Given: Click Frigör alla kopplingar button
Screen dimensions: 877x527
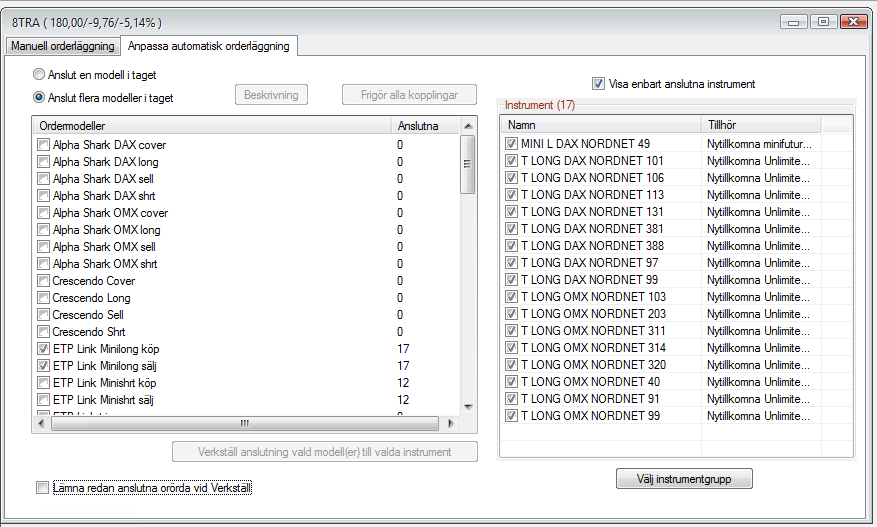Looking at the screenshot, I should [x=401, y=95].
